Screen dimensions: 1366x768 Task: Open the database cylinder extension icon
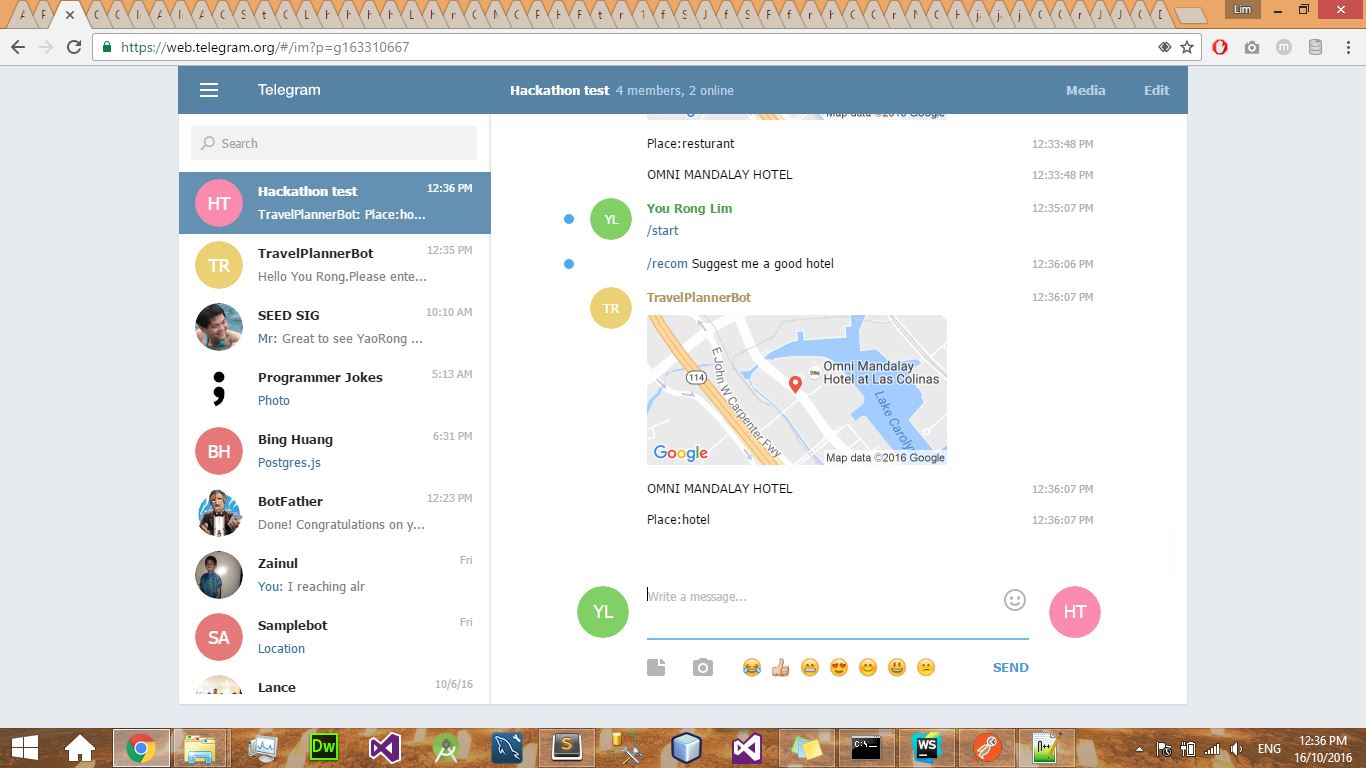pyautogui.click(x=1316, y=47)
